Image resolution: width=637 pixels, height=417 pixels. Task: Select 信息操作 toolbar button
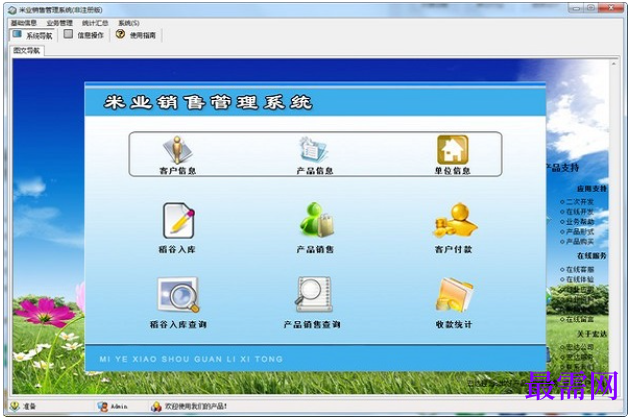pos(84,35)
